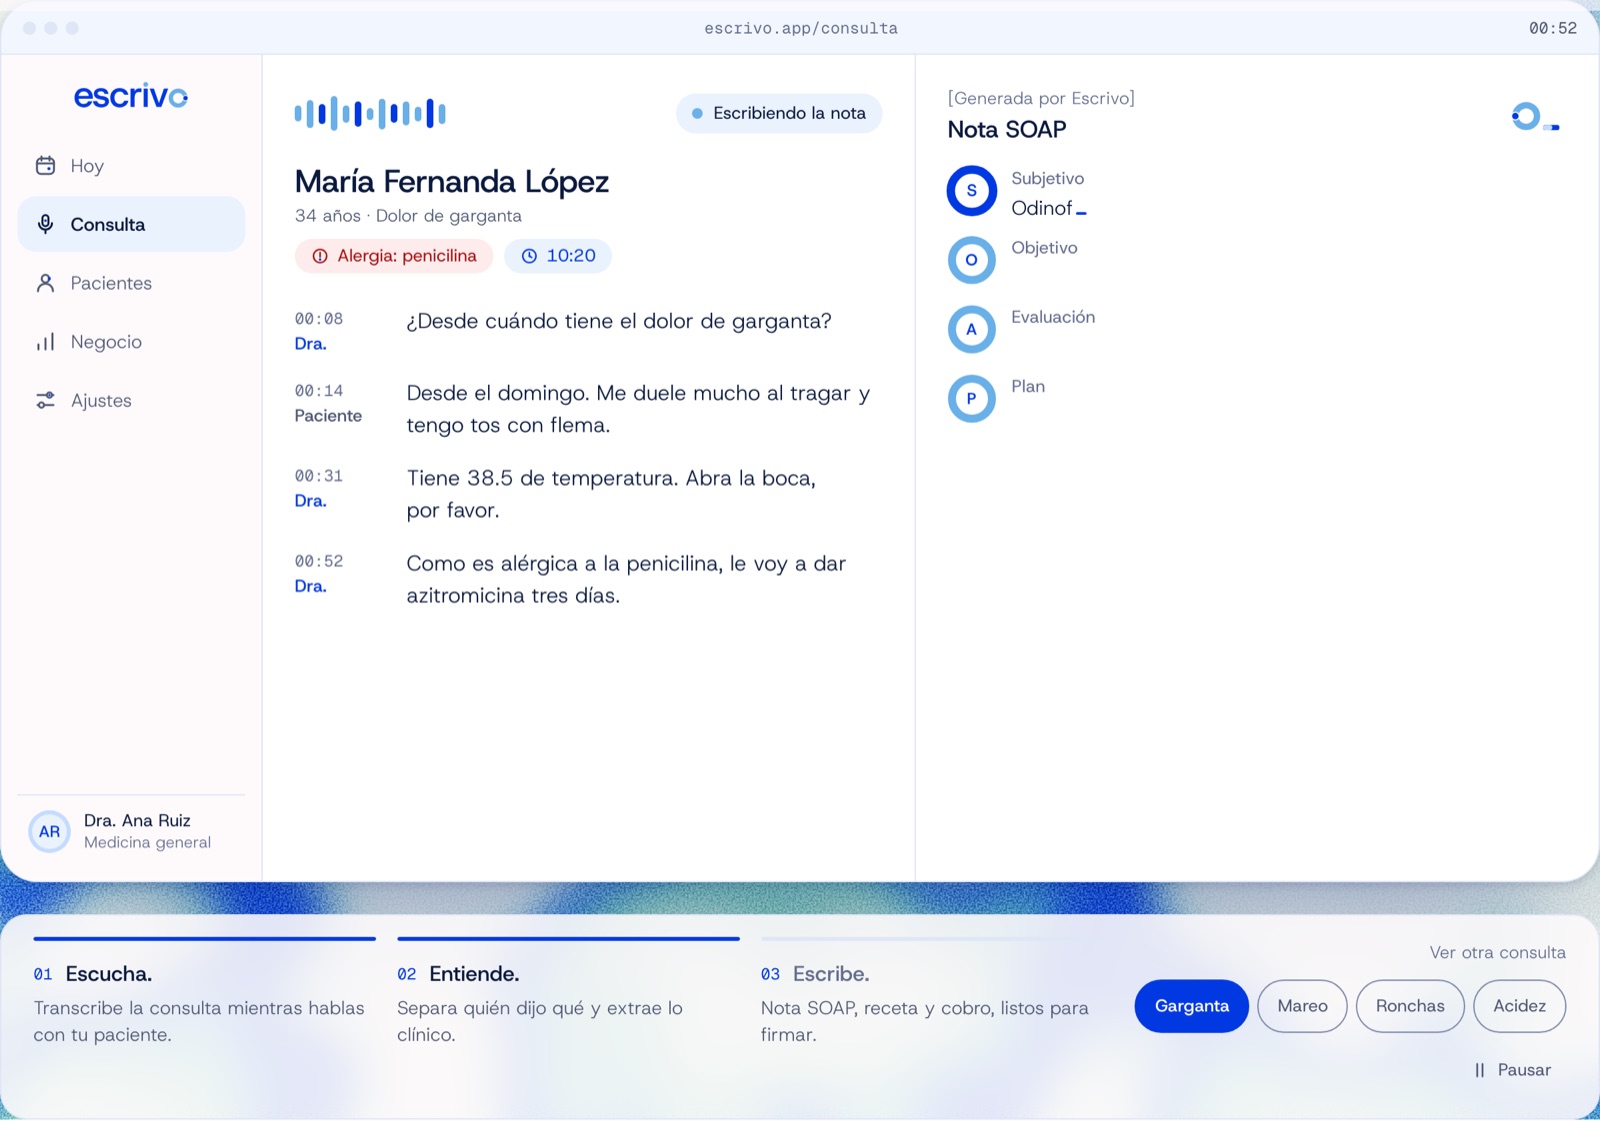Go to Pacientes section
1600x1121 pixels.
pyautogui.click(x=131, y=283)
